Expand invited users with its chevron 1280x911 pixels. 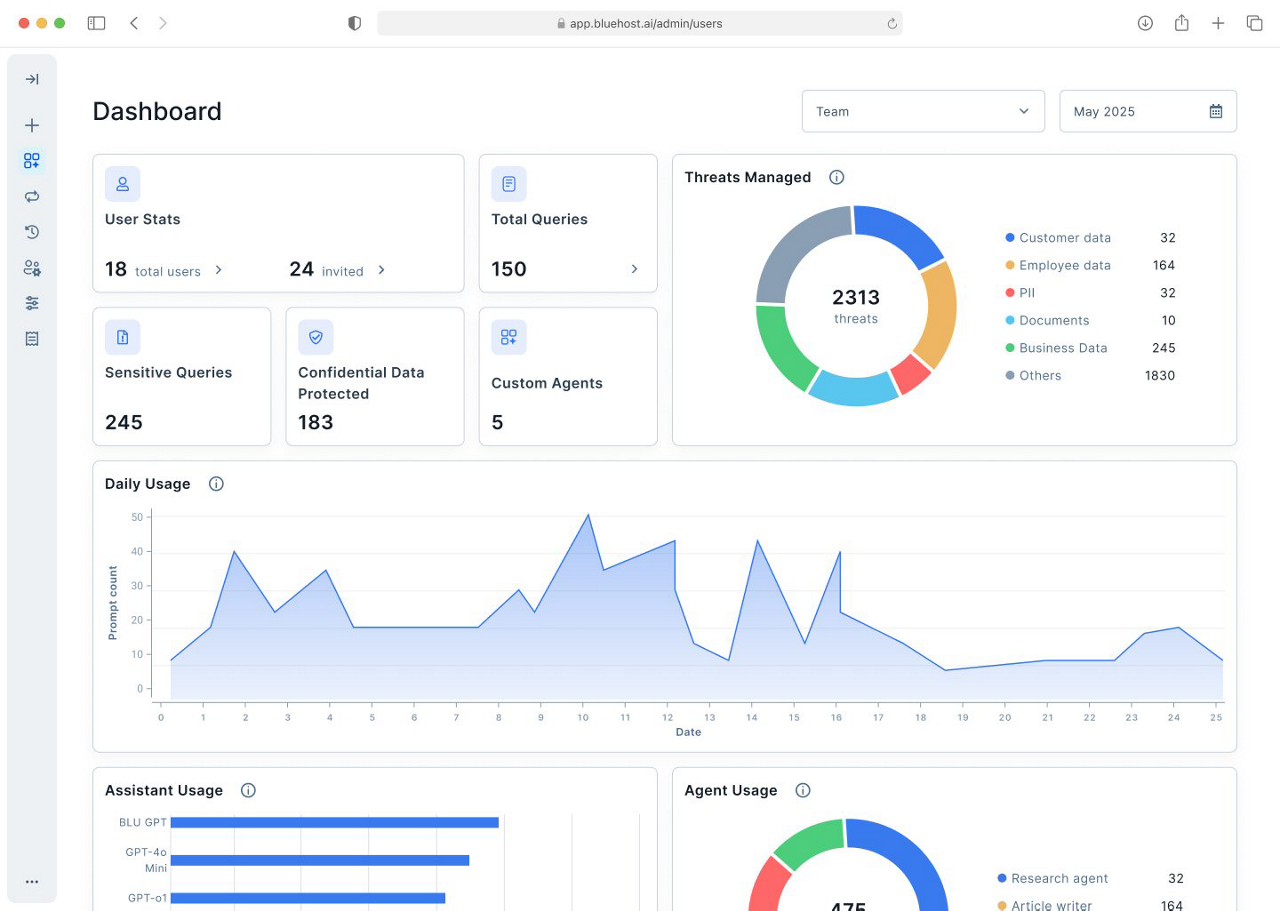381,270
